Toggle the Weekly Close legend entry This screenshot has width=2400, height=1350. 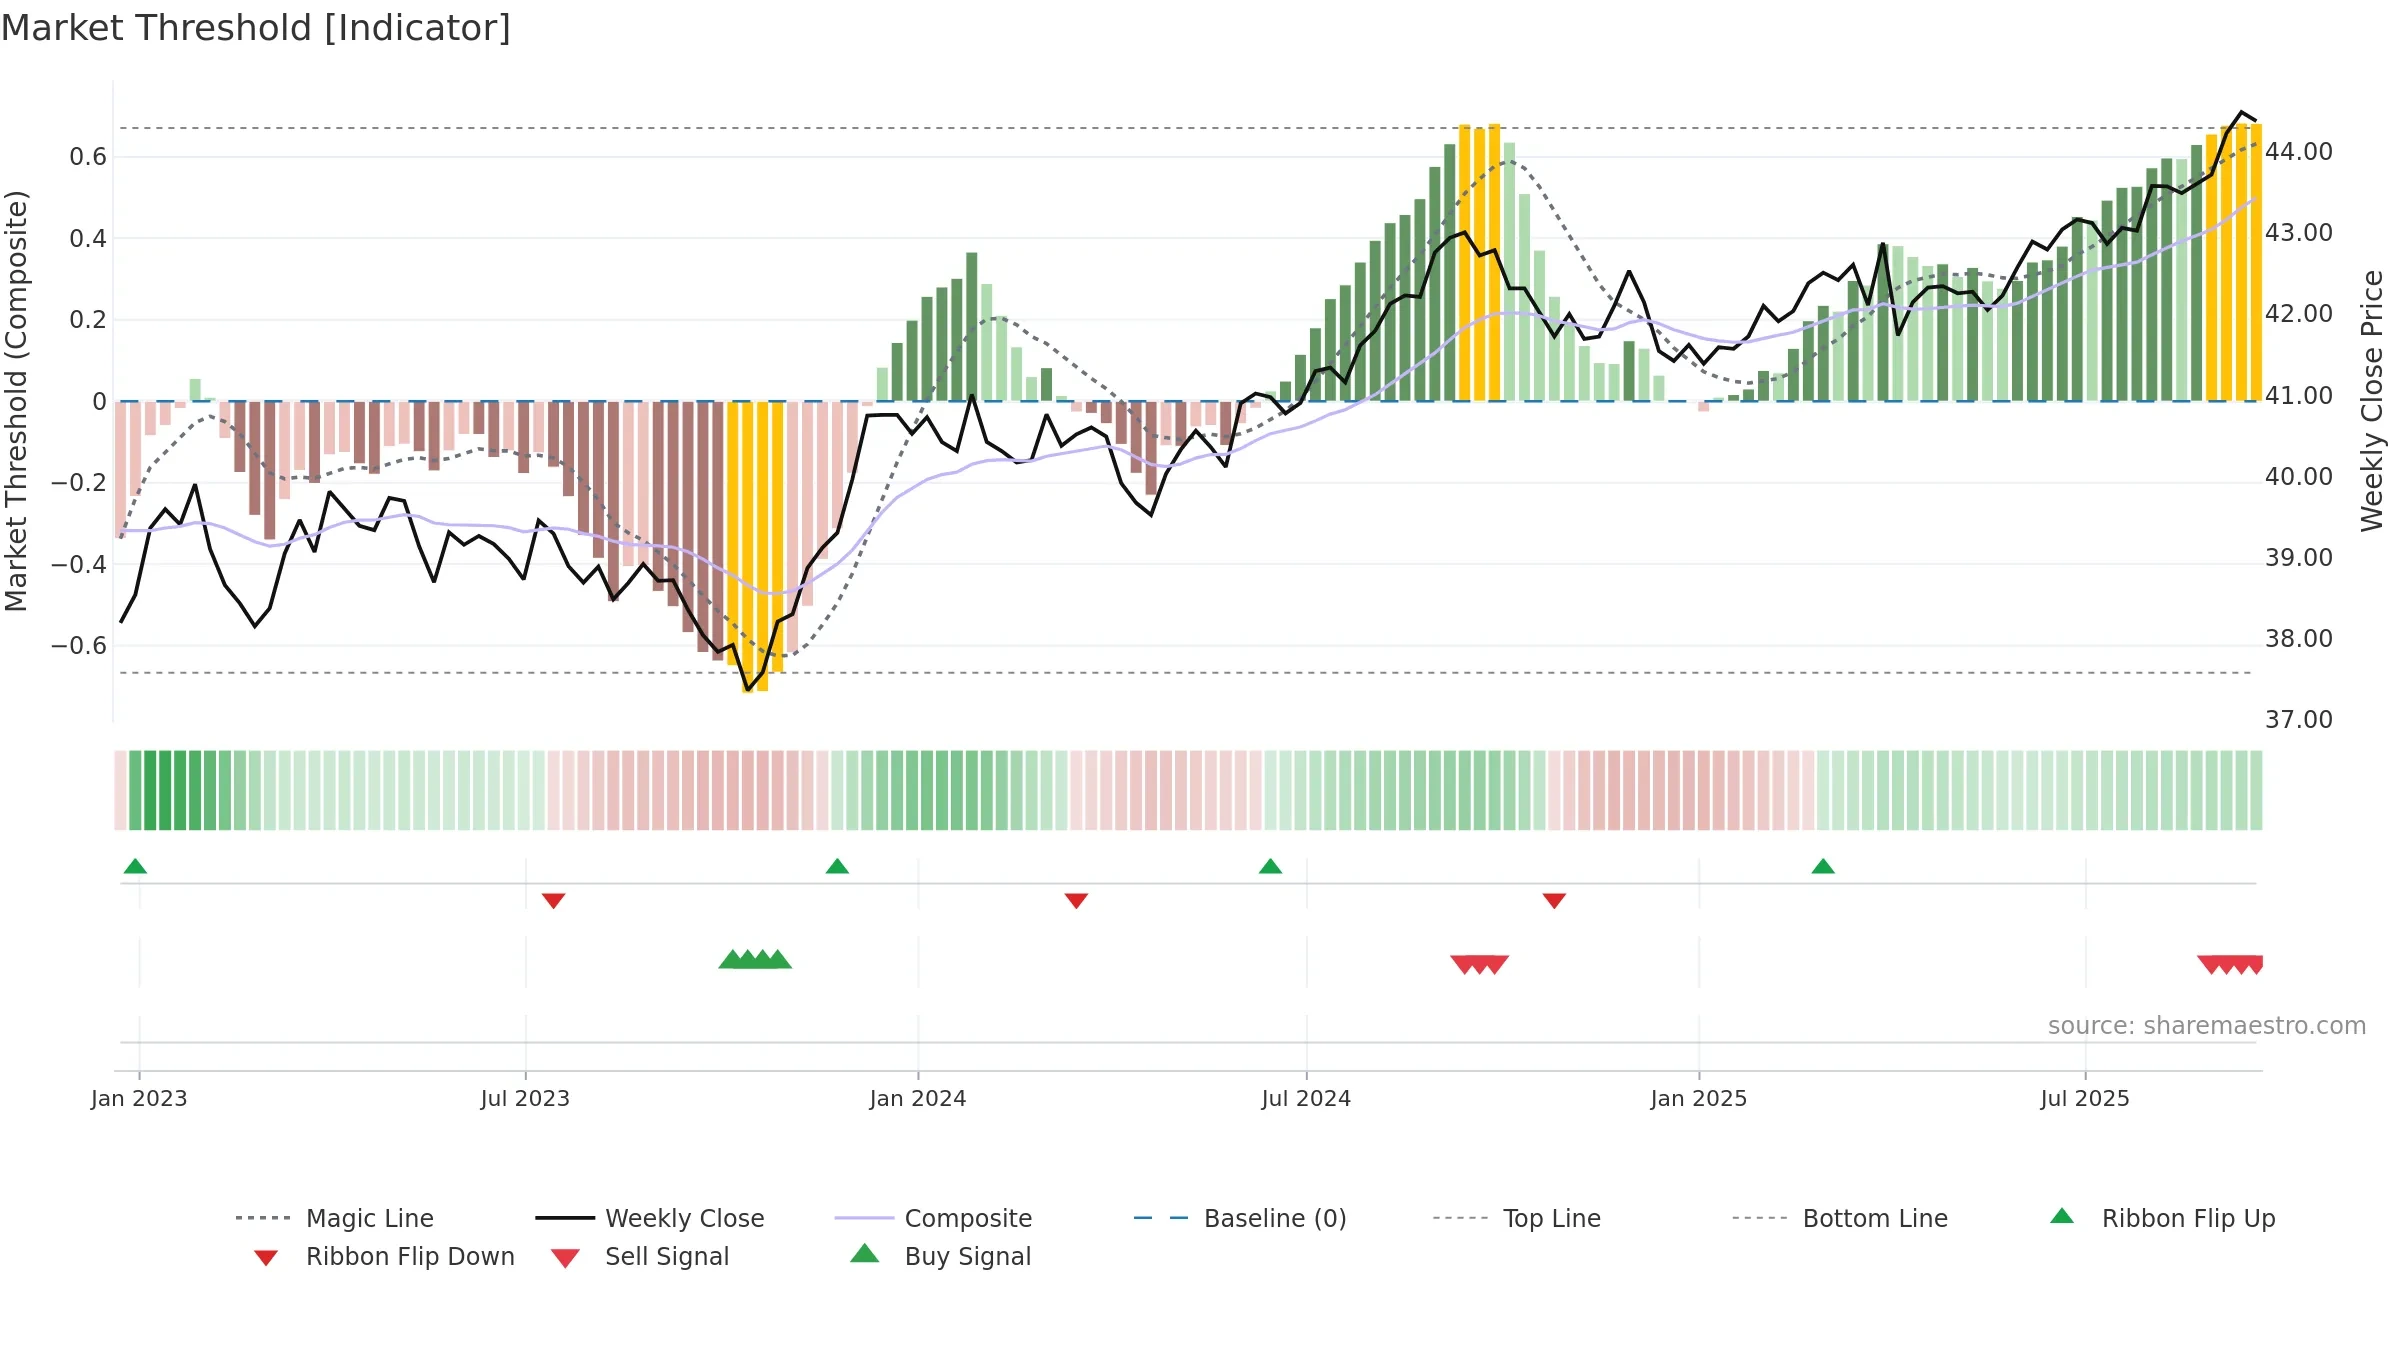click(650, 1218)
